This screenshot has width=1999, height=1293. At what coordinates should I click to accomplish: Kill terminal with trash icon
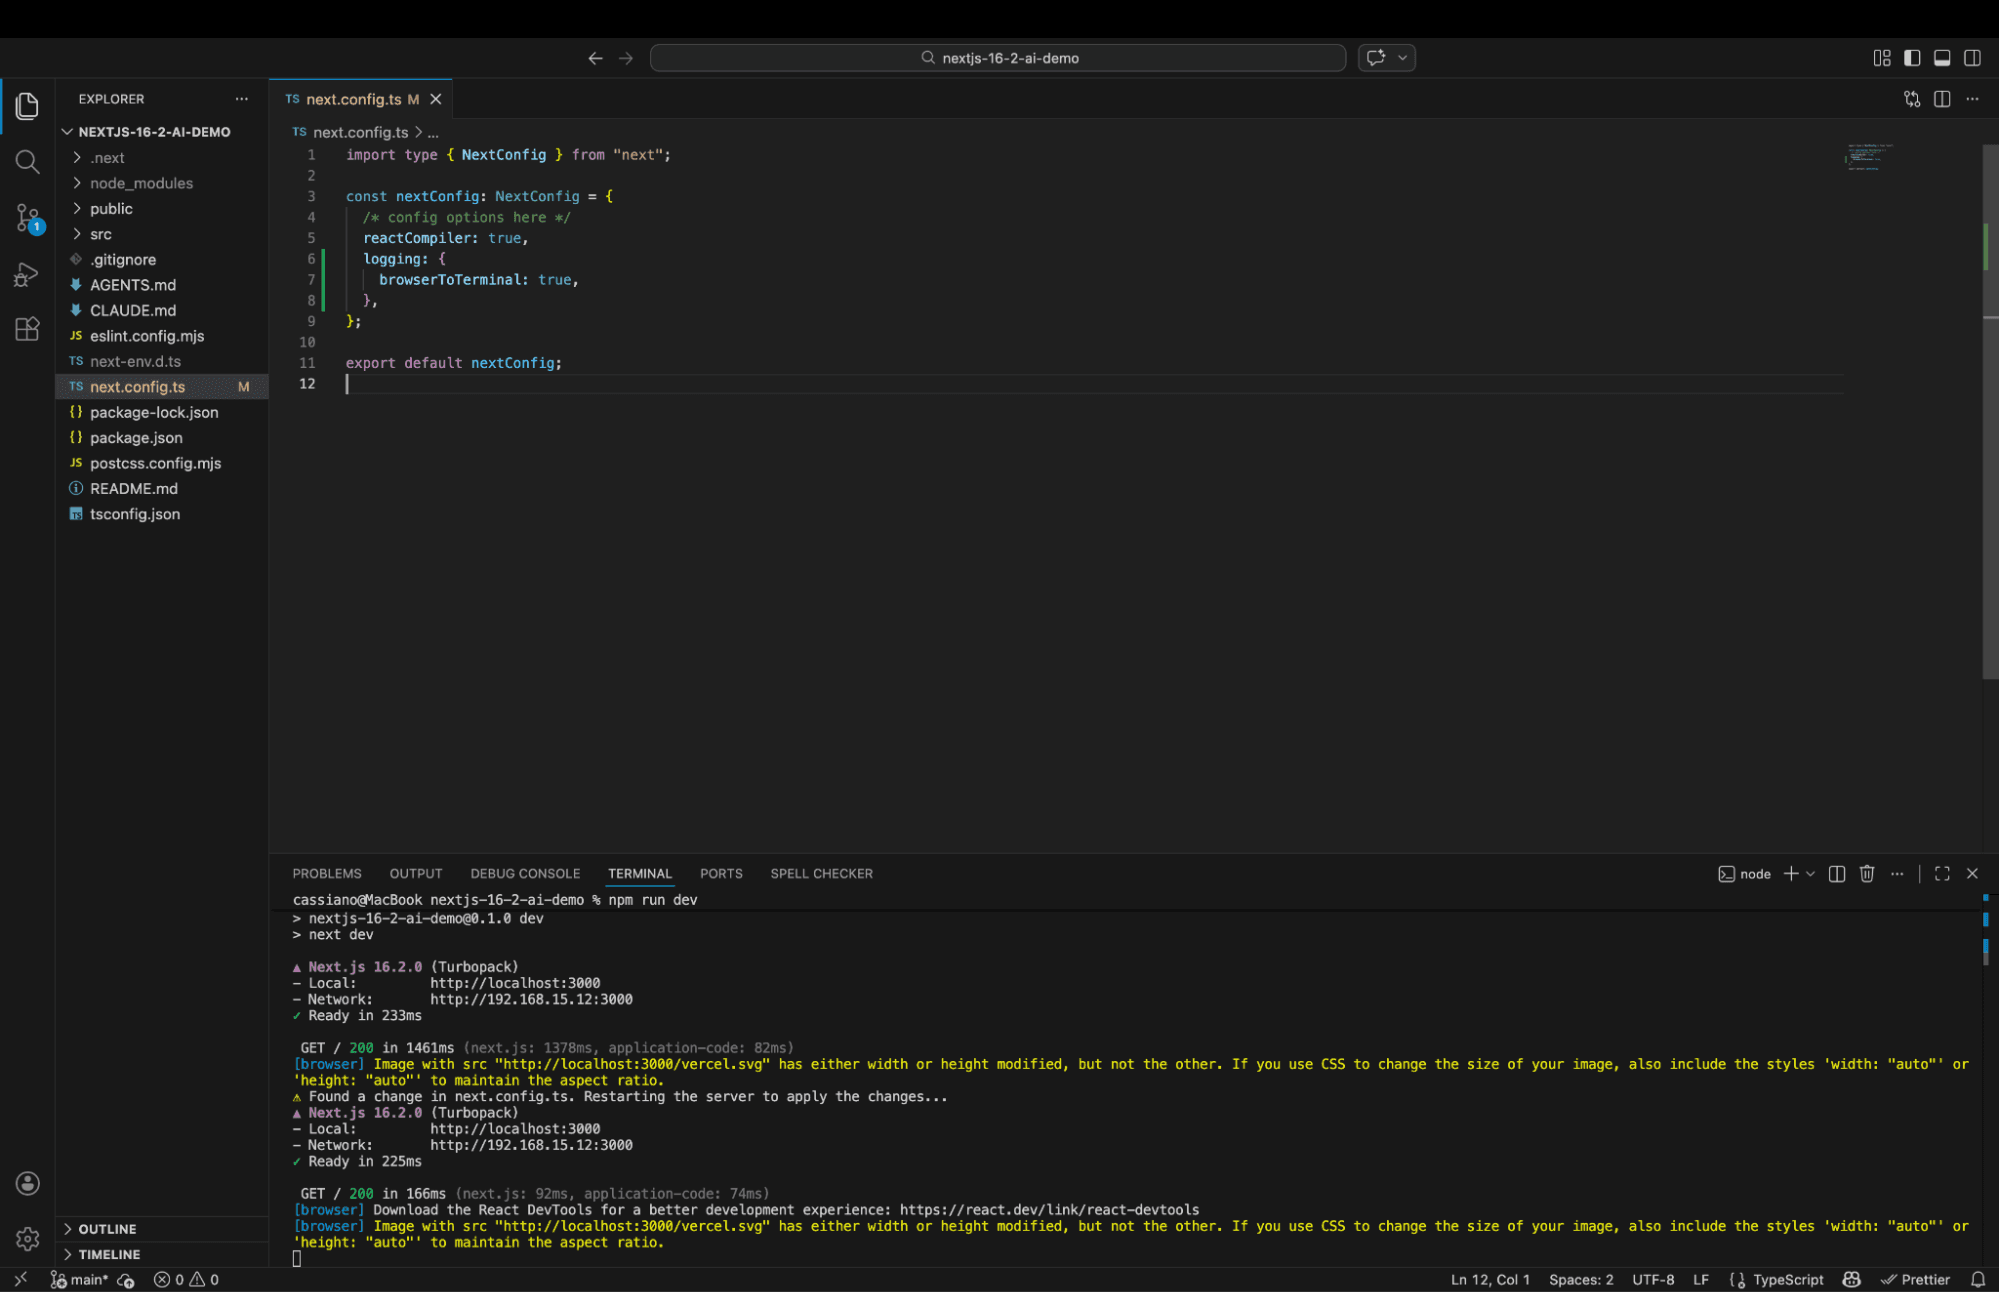click(x=1866, y=873)
